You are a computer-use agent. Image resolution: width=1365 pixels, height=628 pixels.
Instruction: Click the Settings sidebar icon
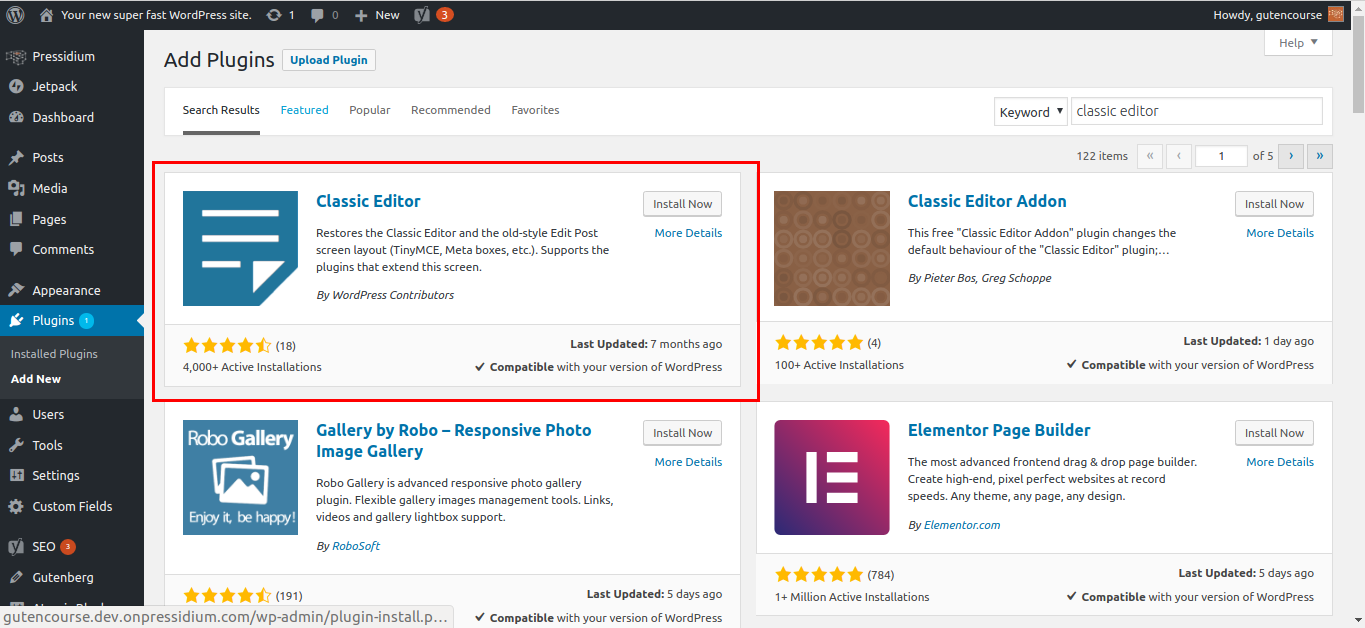[16, 475]
